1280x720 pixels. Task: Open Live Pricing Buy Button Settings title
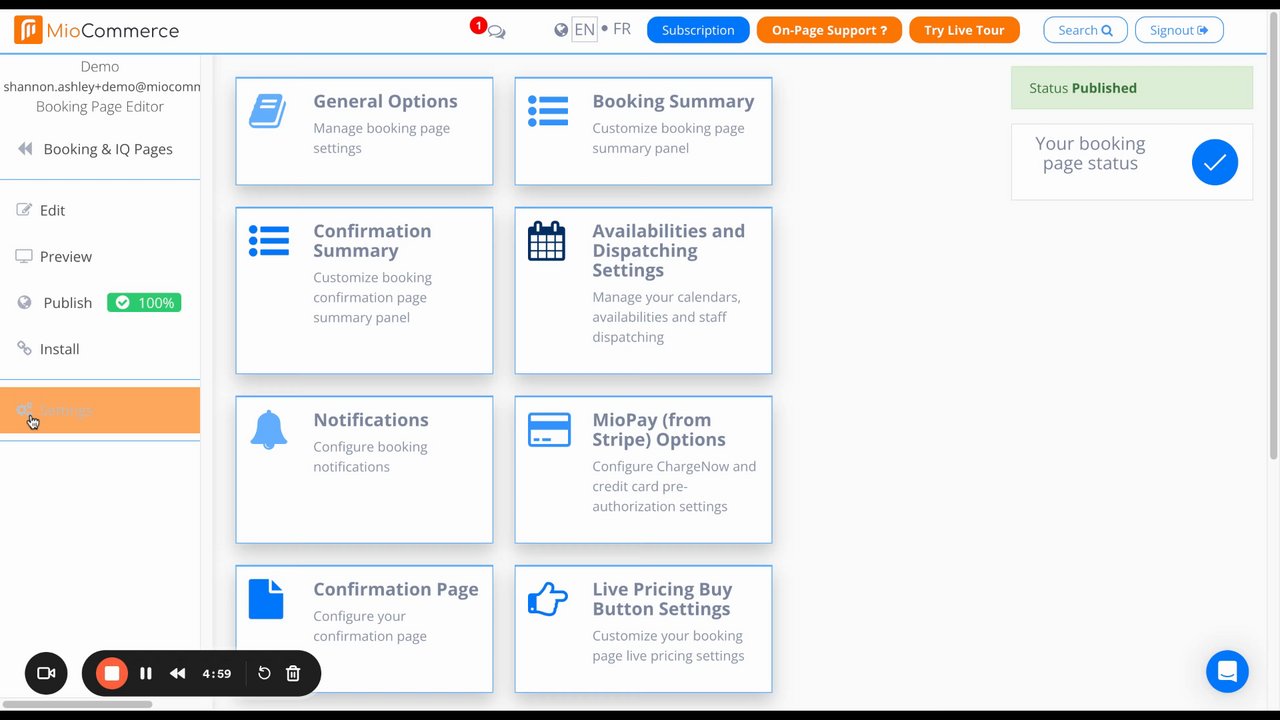(662, 599)
